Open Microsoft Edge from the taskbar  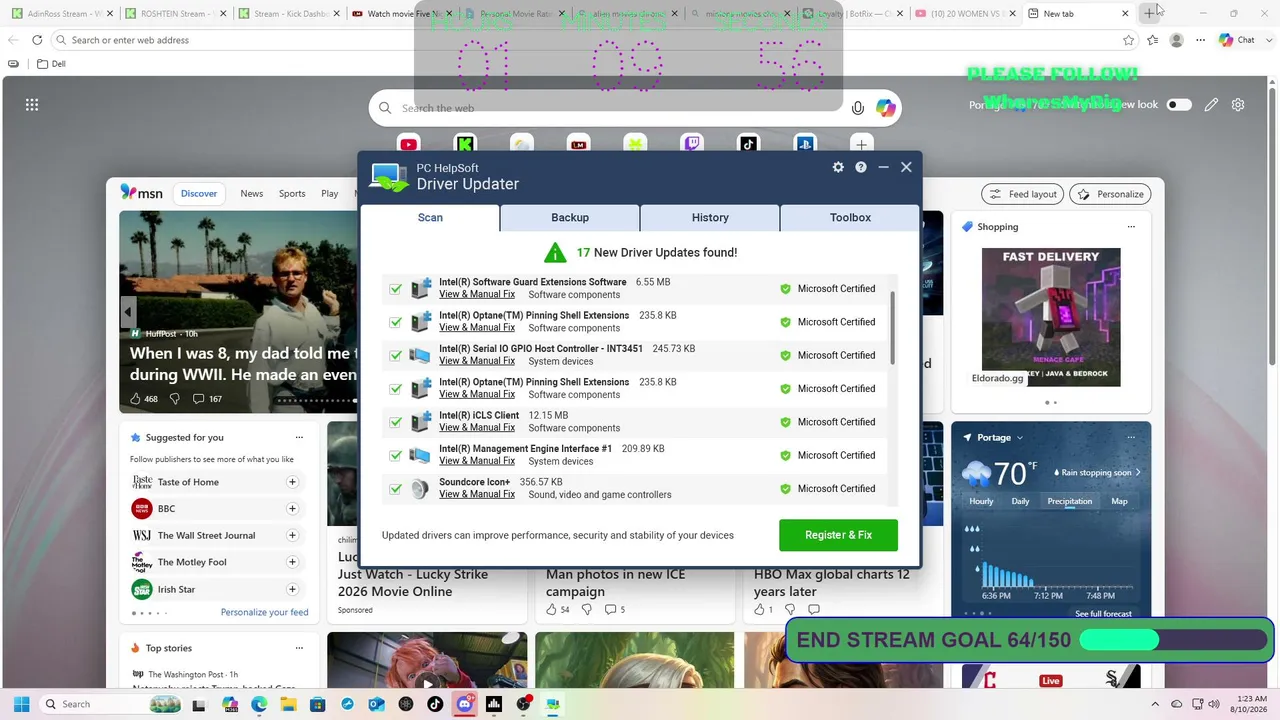[260, 704]
